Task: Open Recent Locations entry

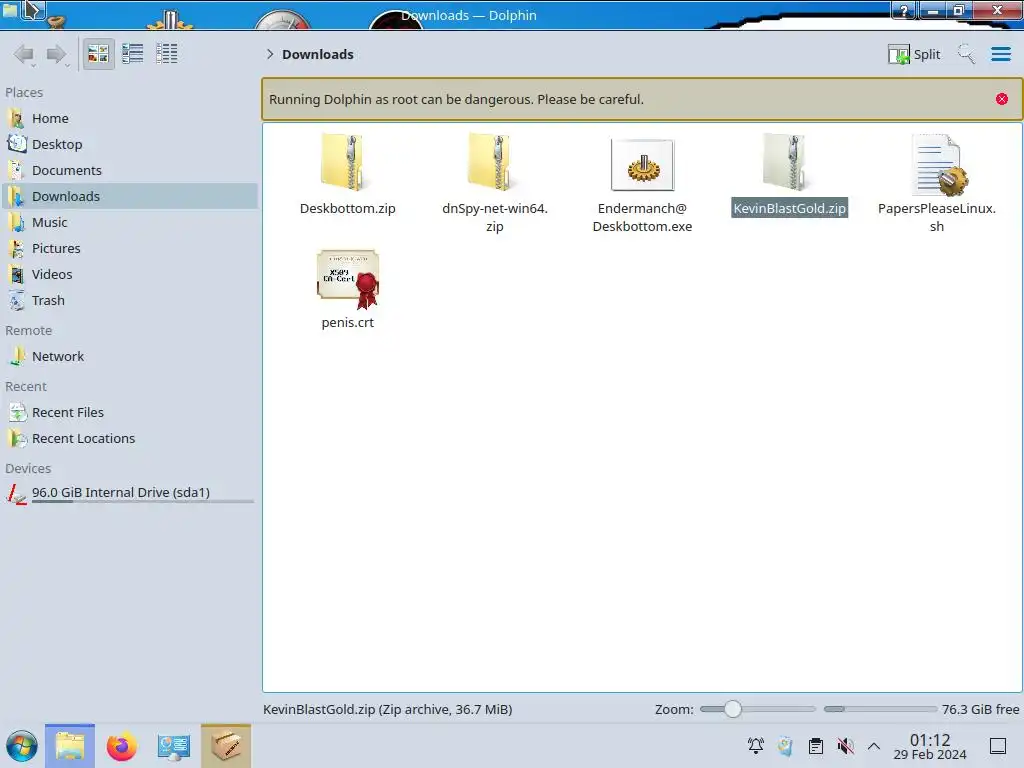Action: tap(130, 439)
